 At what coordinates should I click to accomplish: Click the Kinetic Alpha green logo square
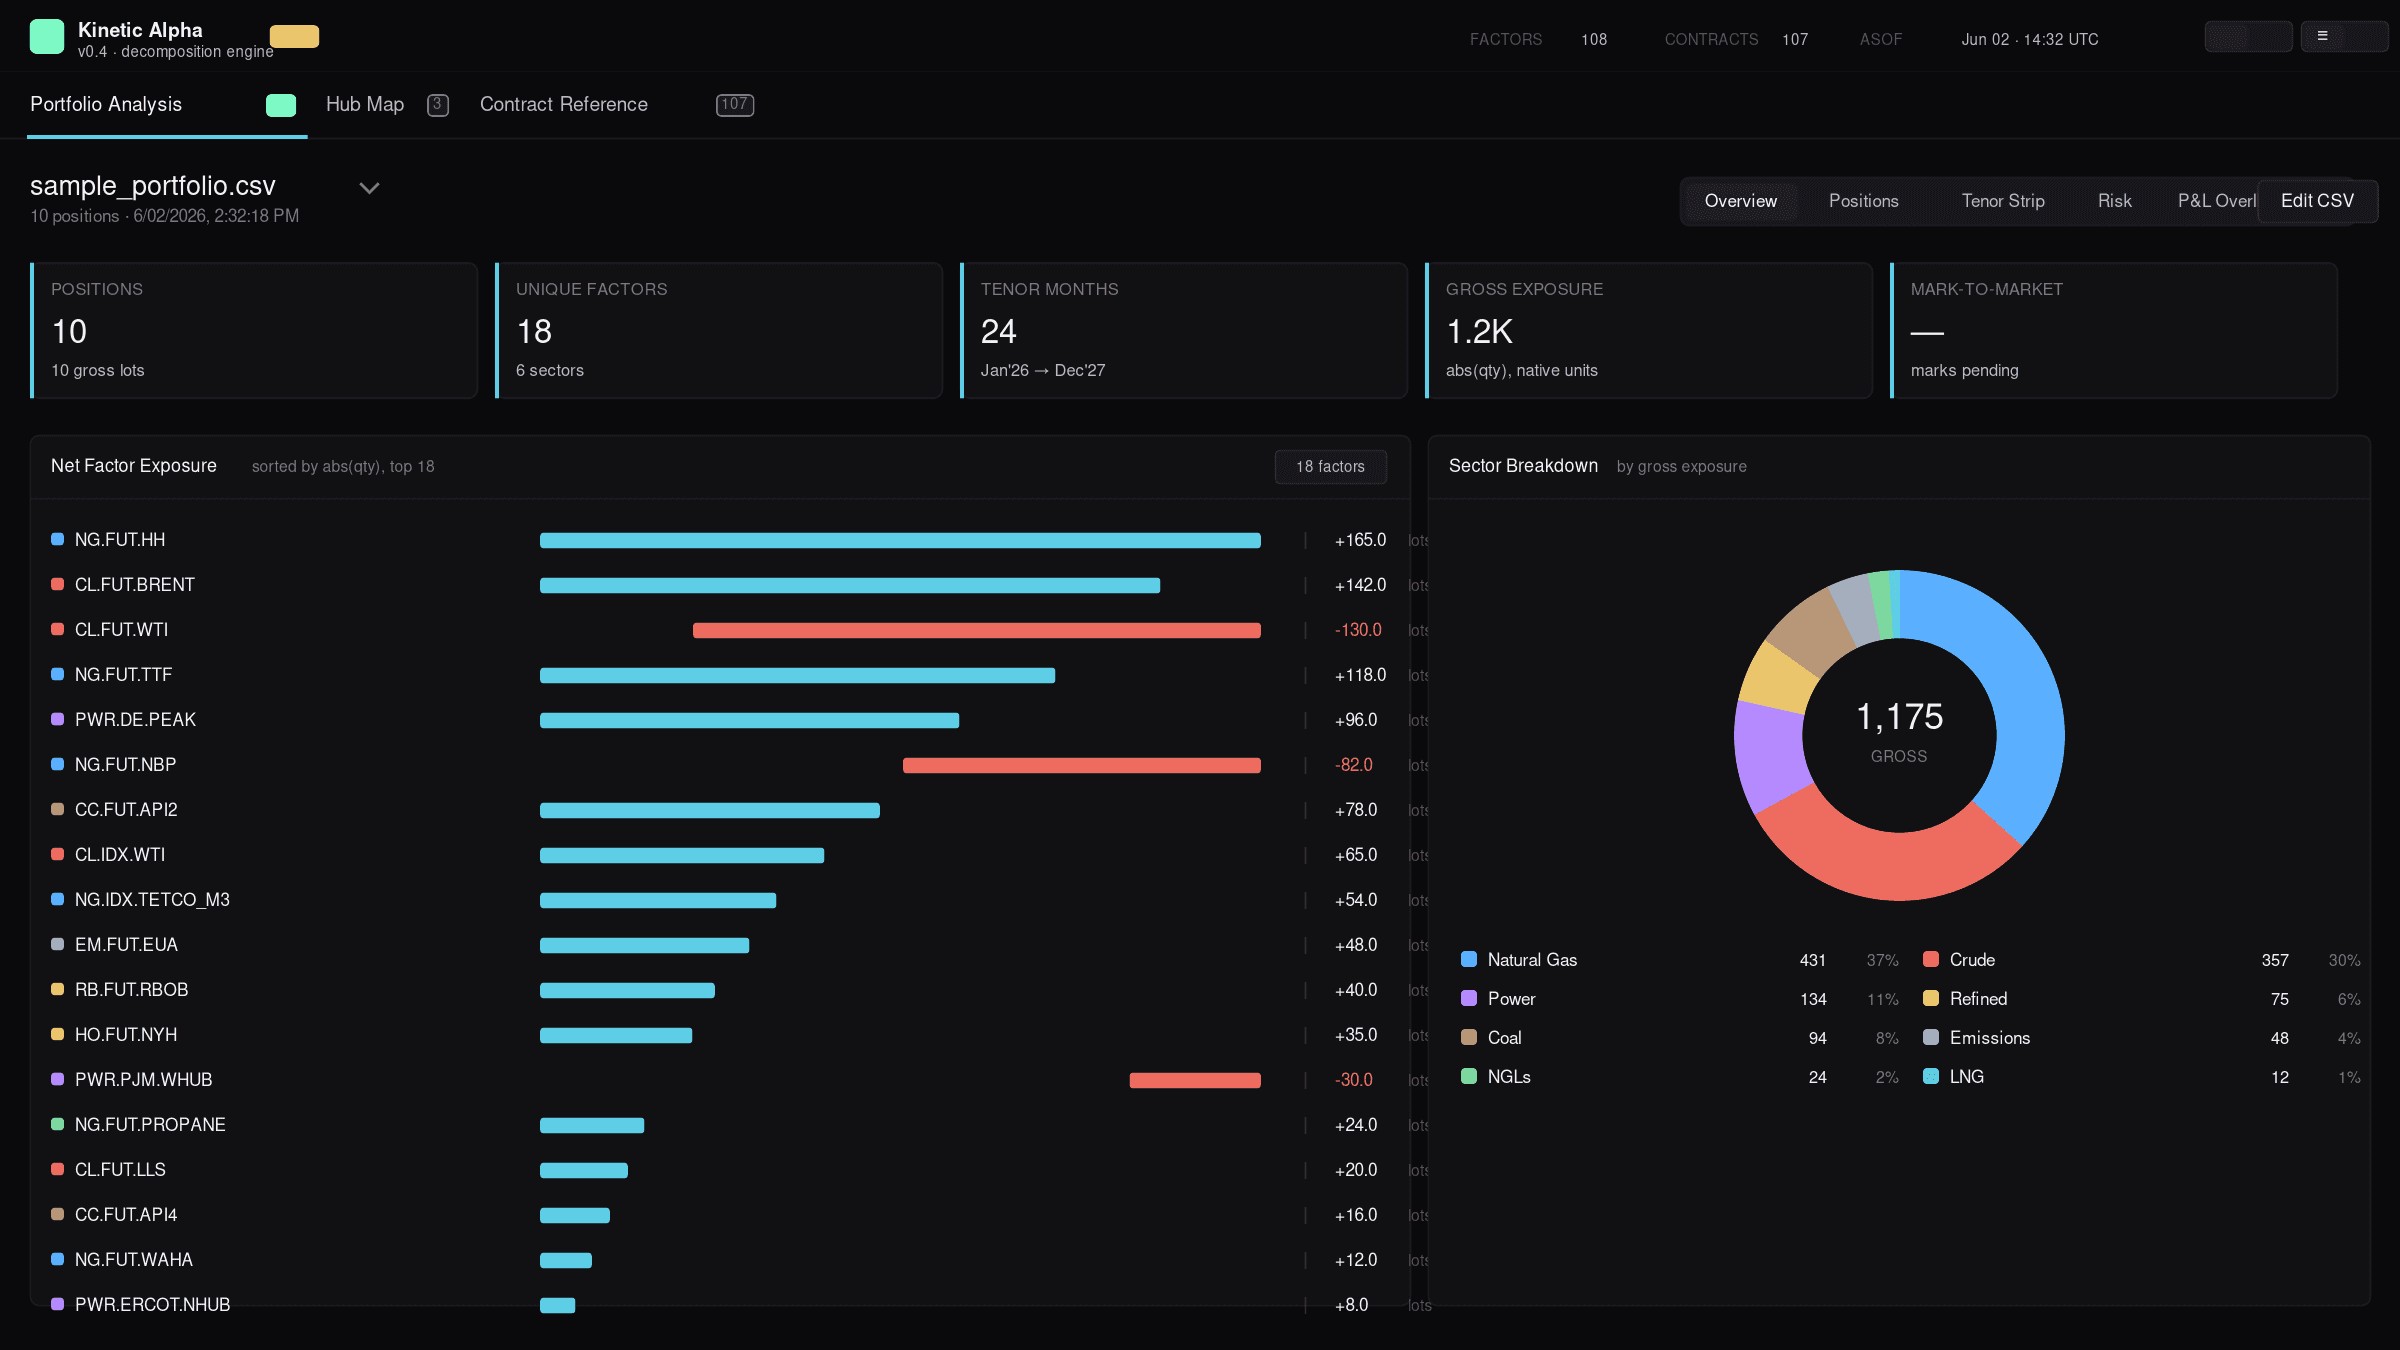(x=47, y=37)
